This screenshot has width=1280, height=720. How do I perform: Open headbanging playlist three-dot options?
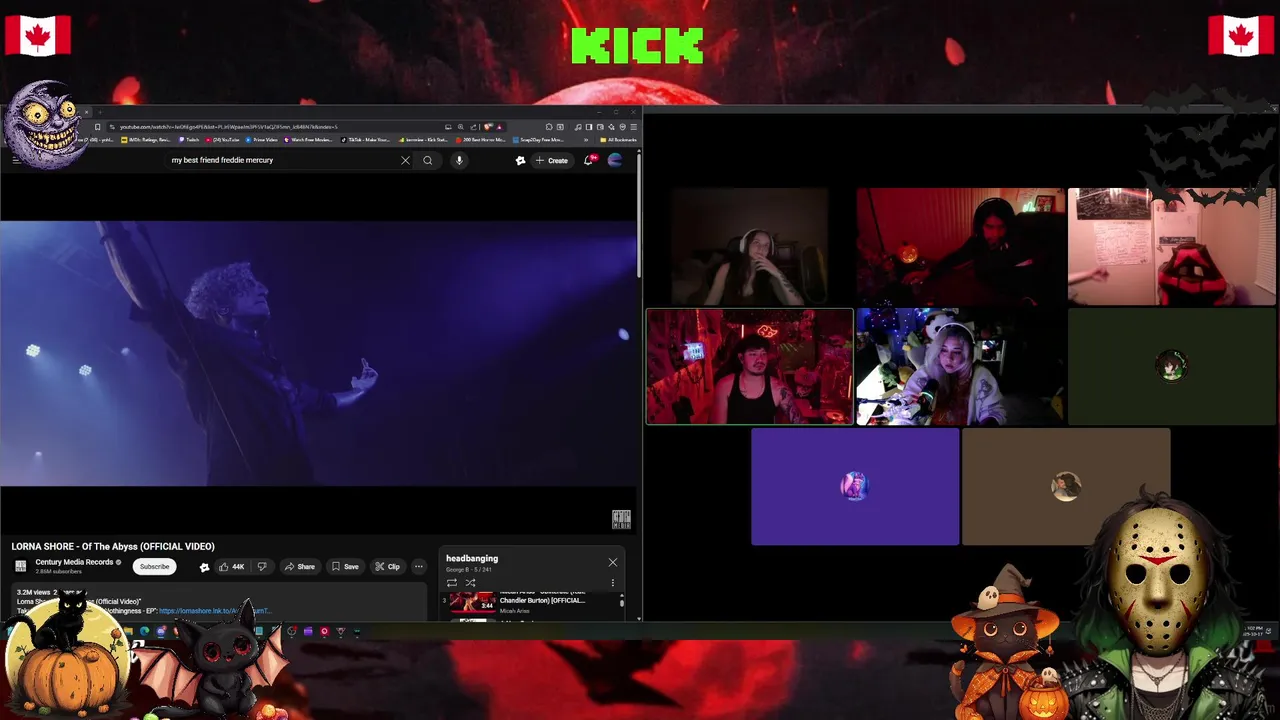tap(613, 583)
